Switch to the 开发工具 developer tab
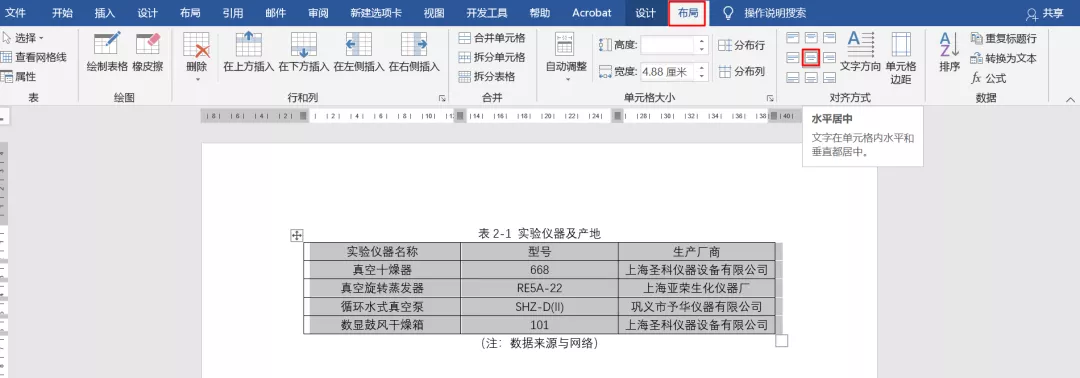The image size is (1080, 378). click(487, 13)
